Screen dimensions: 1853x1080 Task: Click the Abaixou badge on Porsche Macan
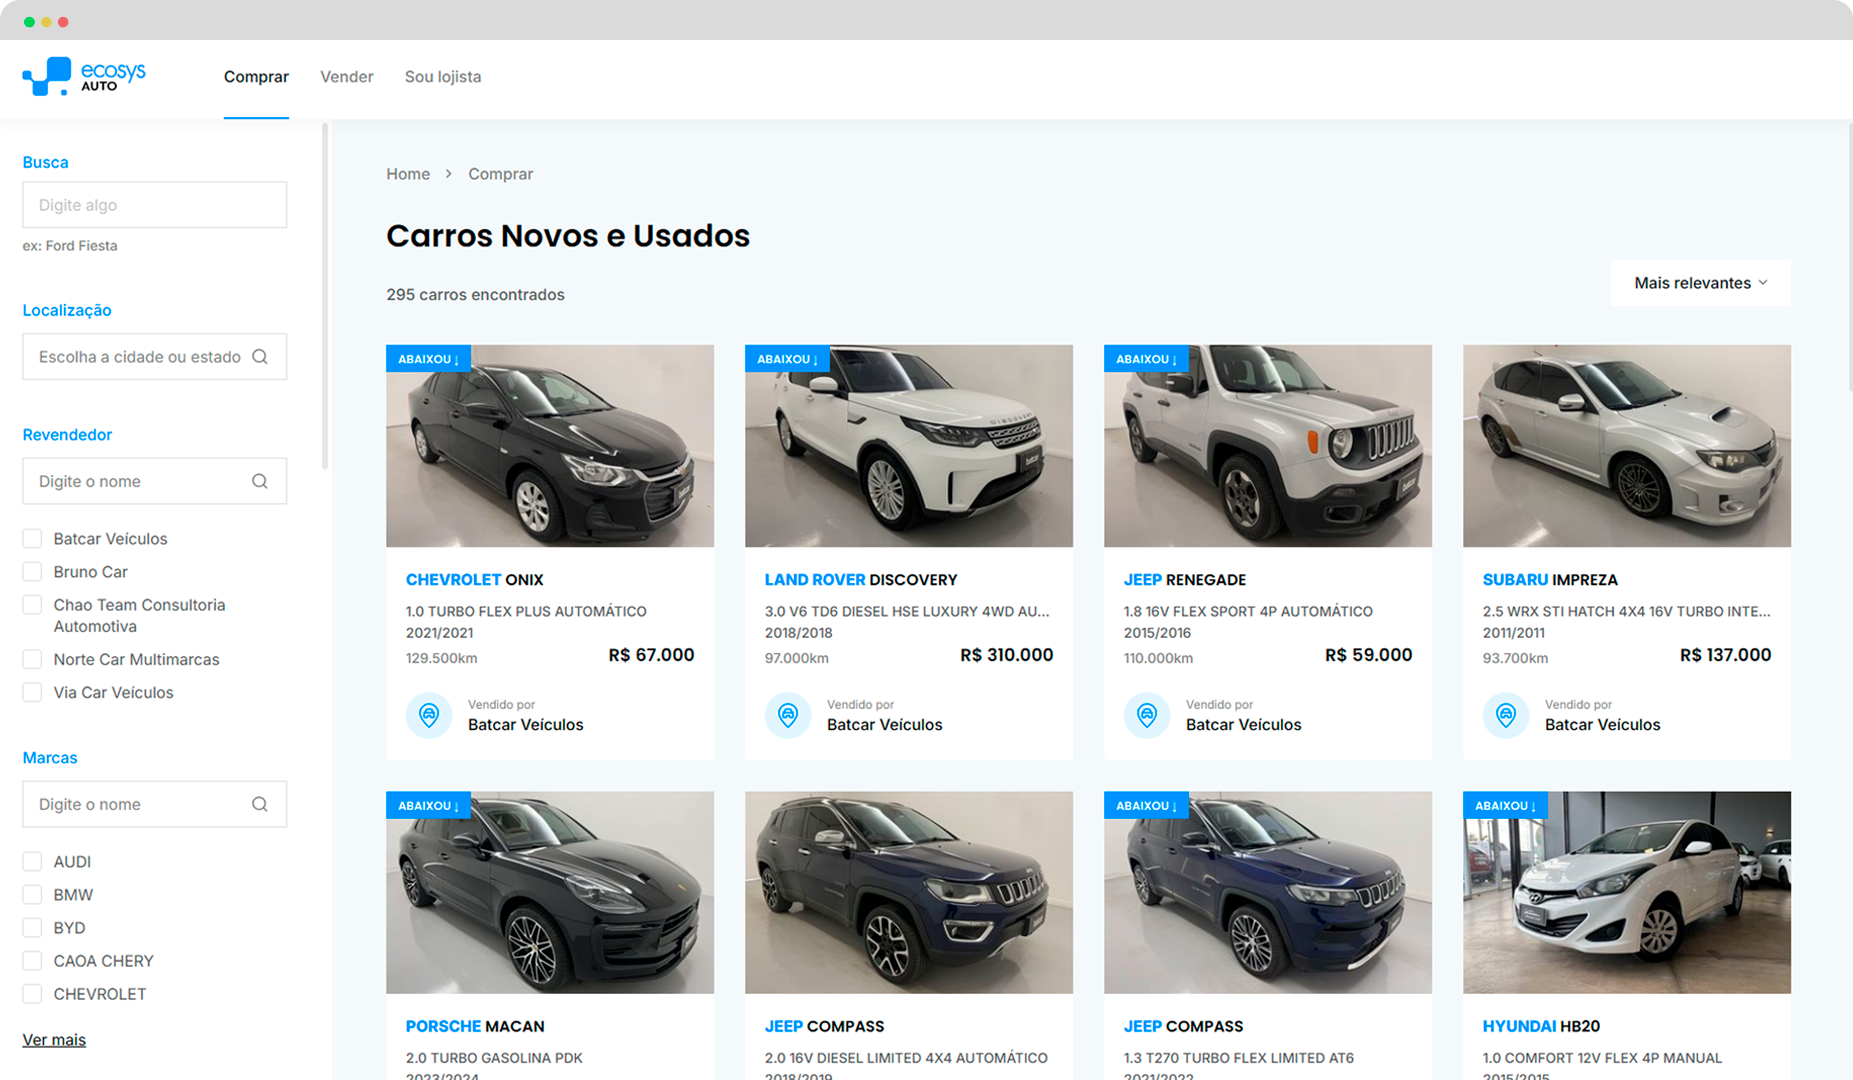click(428, 805)
